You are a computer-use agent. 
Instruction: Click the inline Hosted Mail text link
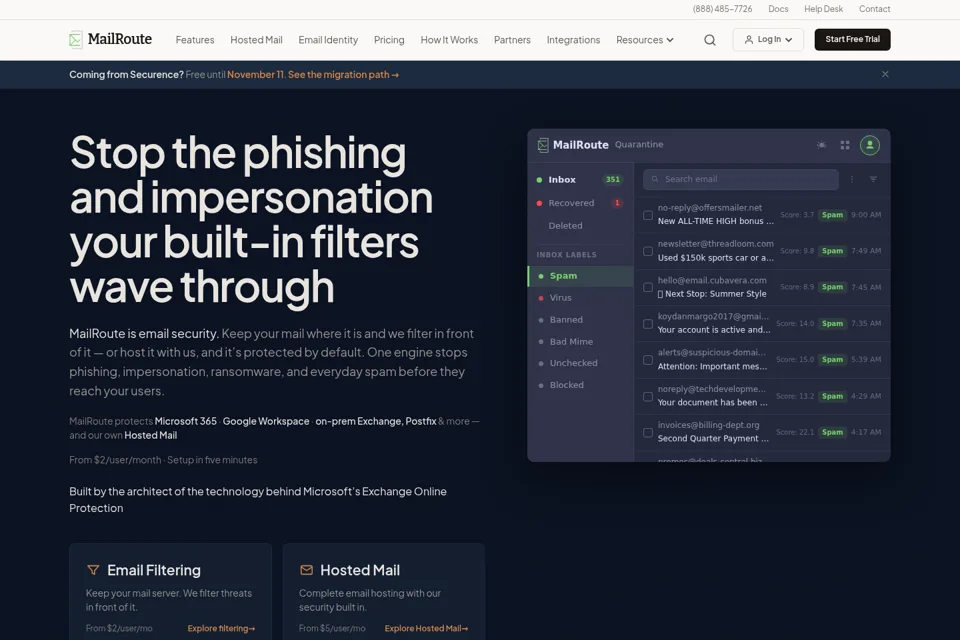(x=151, y=435)
